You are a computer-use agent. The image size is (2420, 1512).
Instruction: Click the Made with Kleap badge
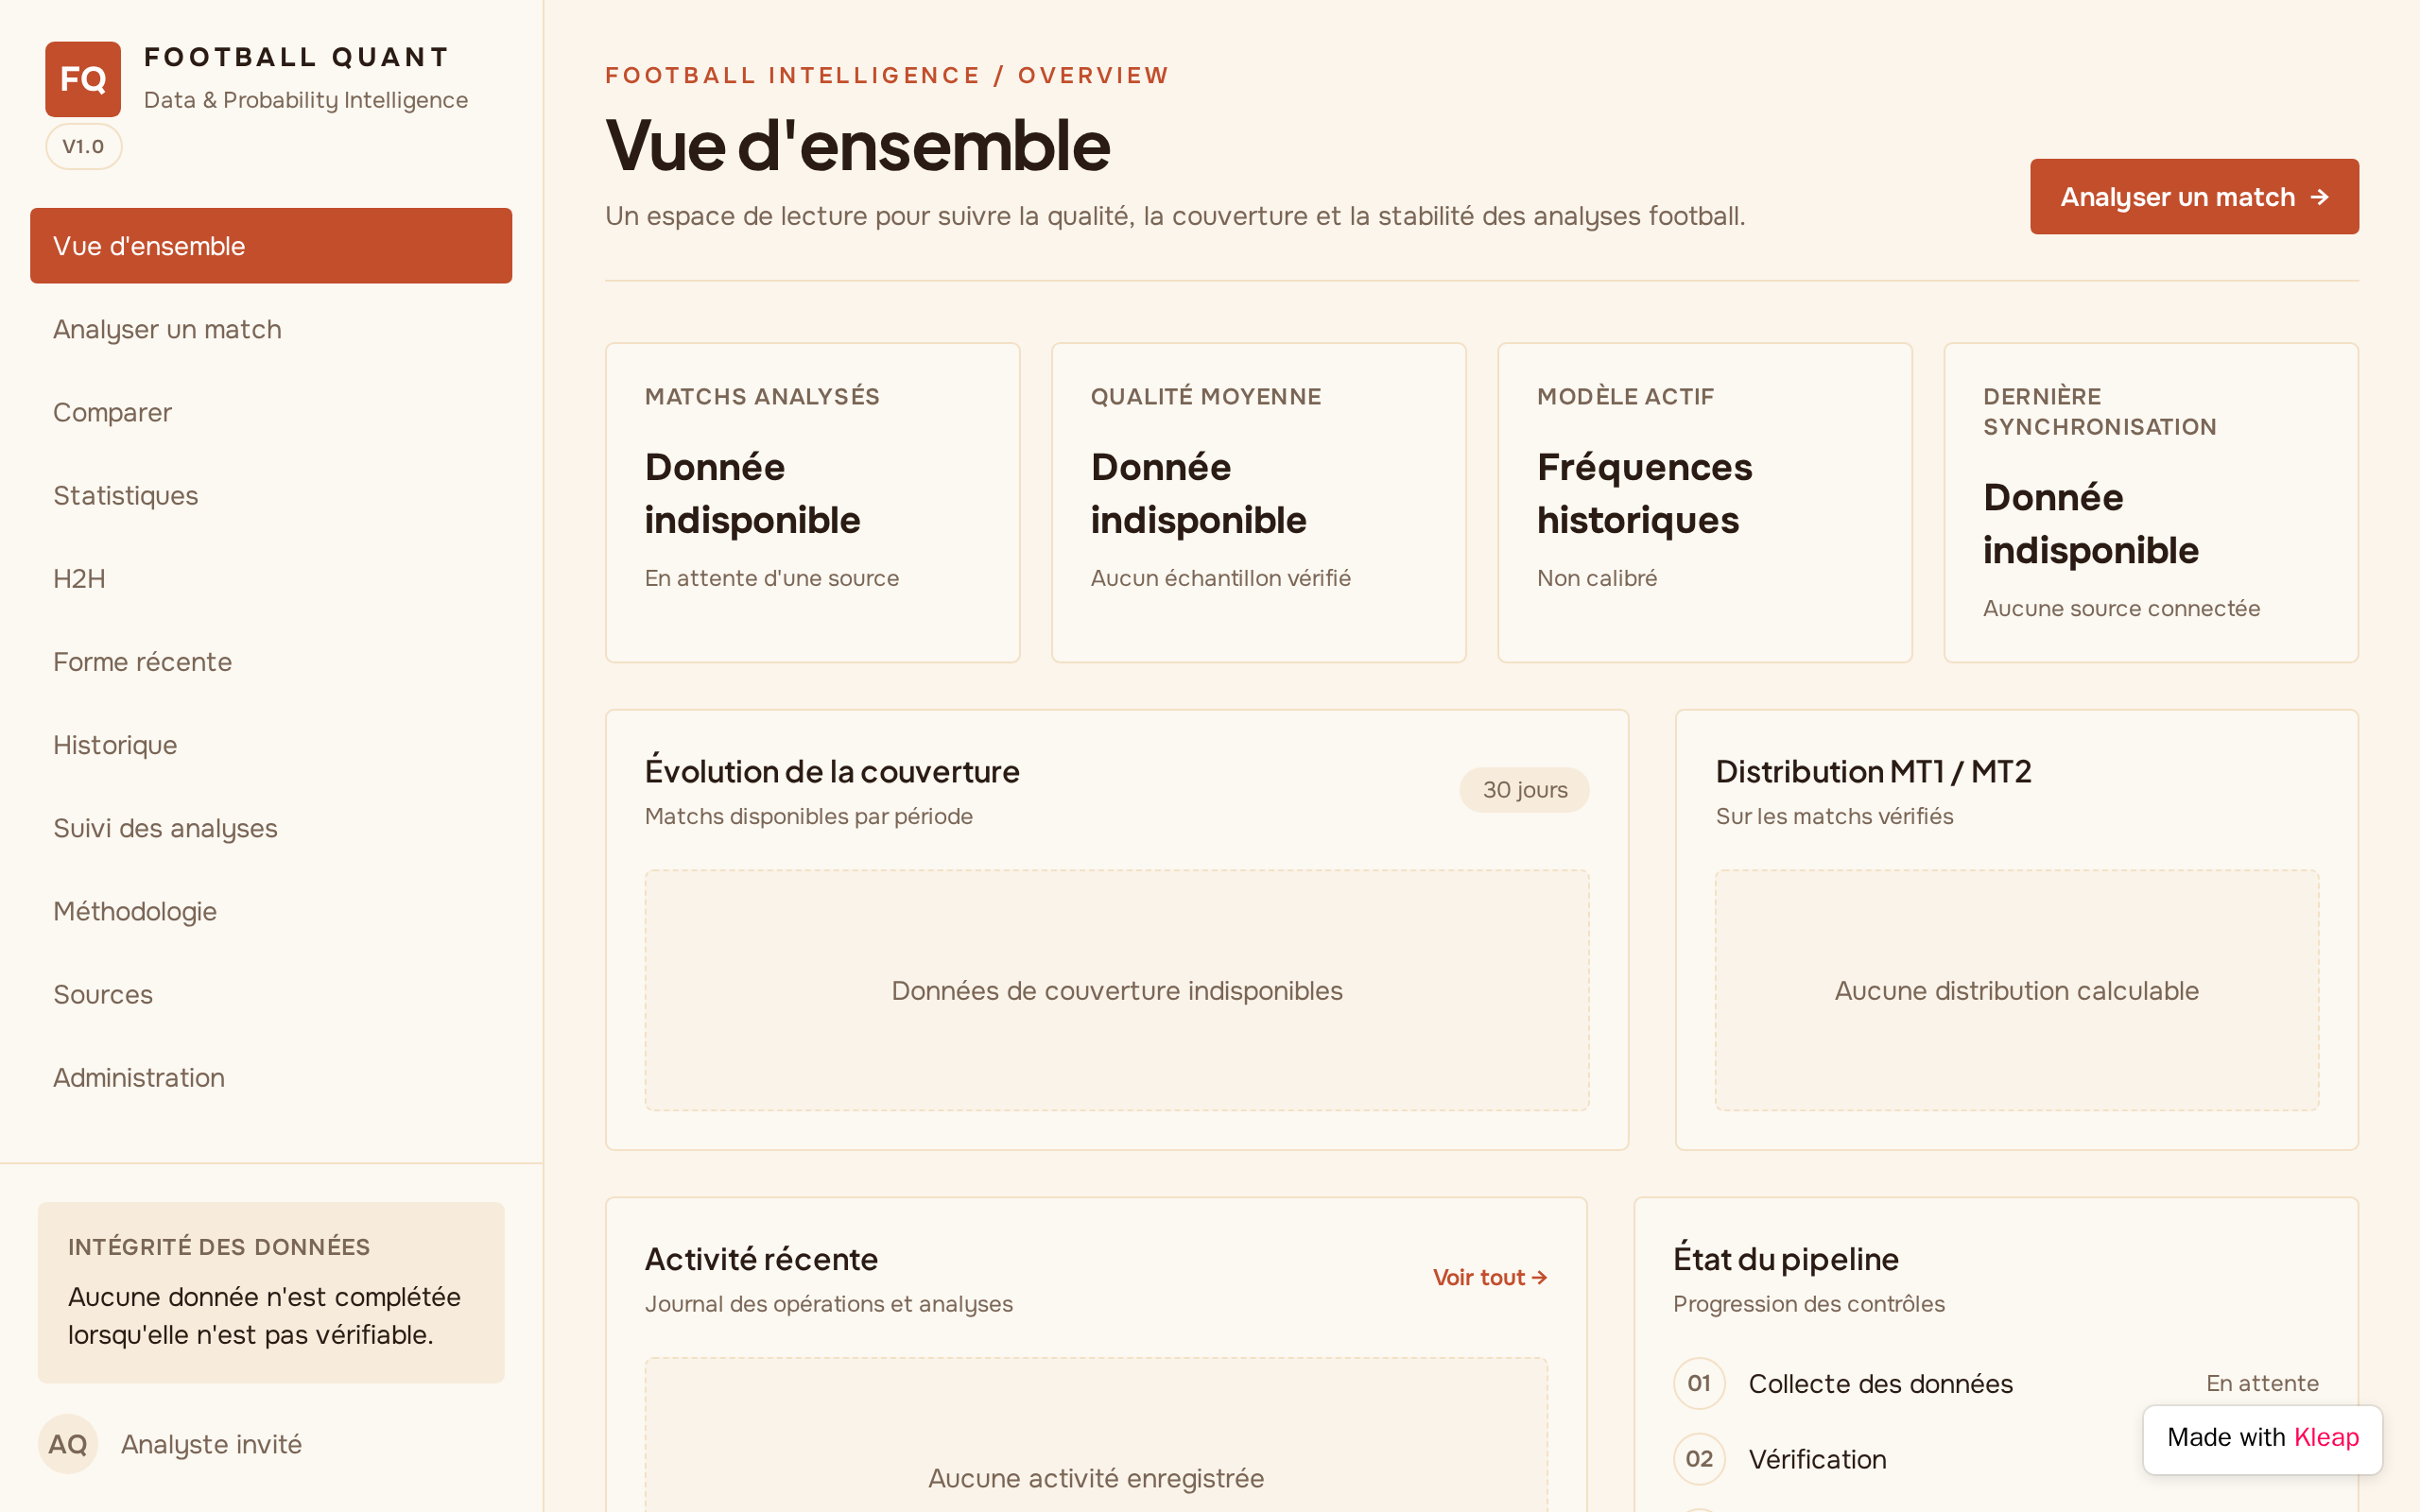[x=2262, y=1438]
